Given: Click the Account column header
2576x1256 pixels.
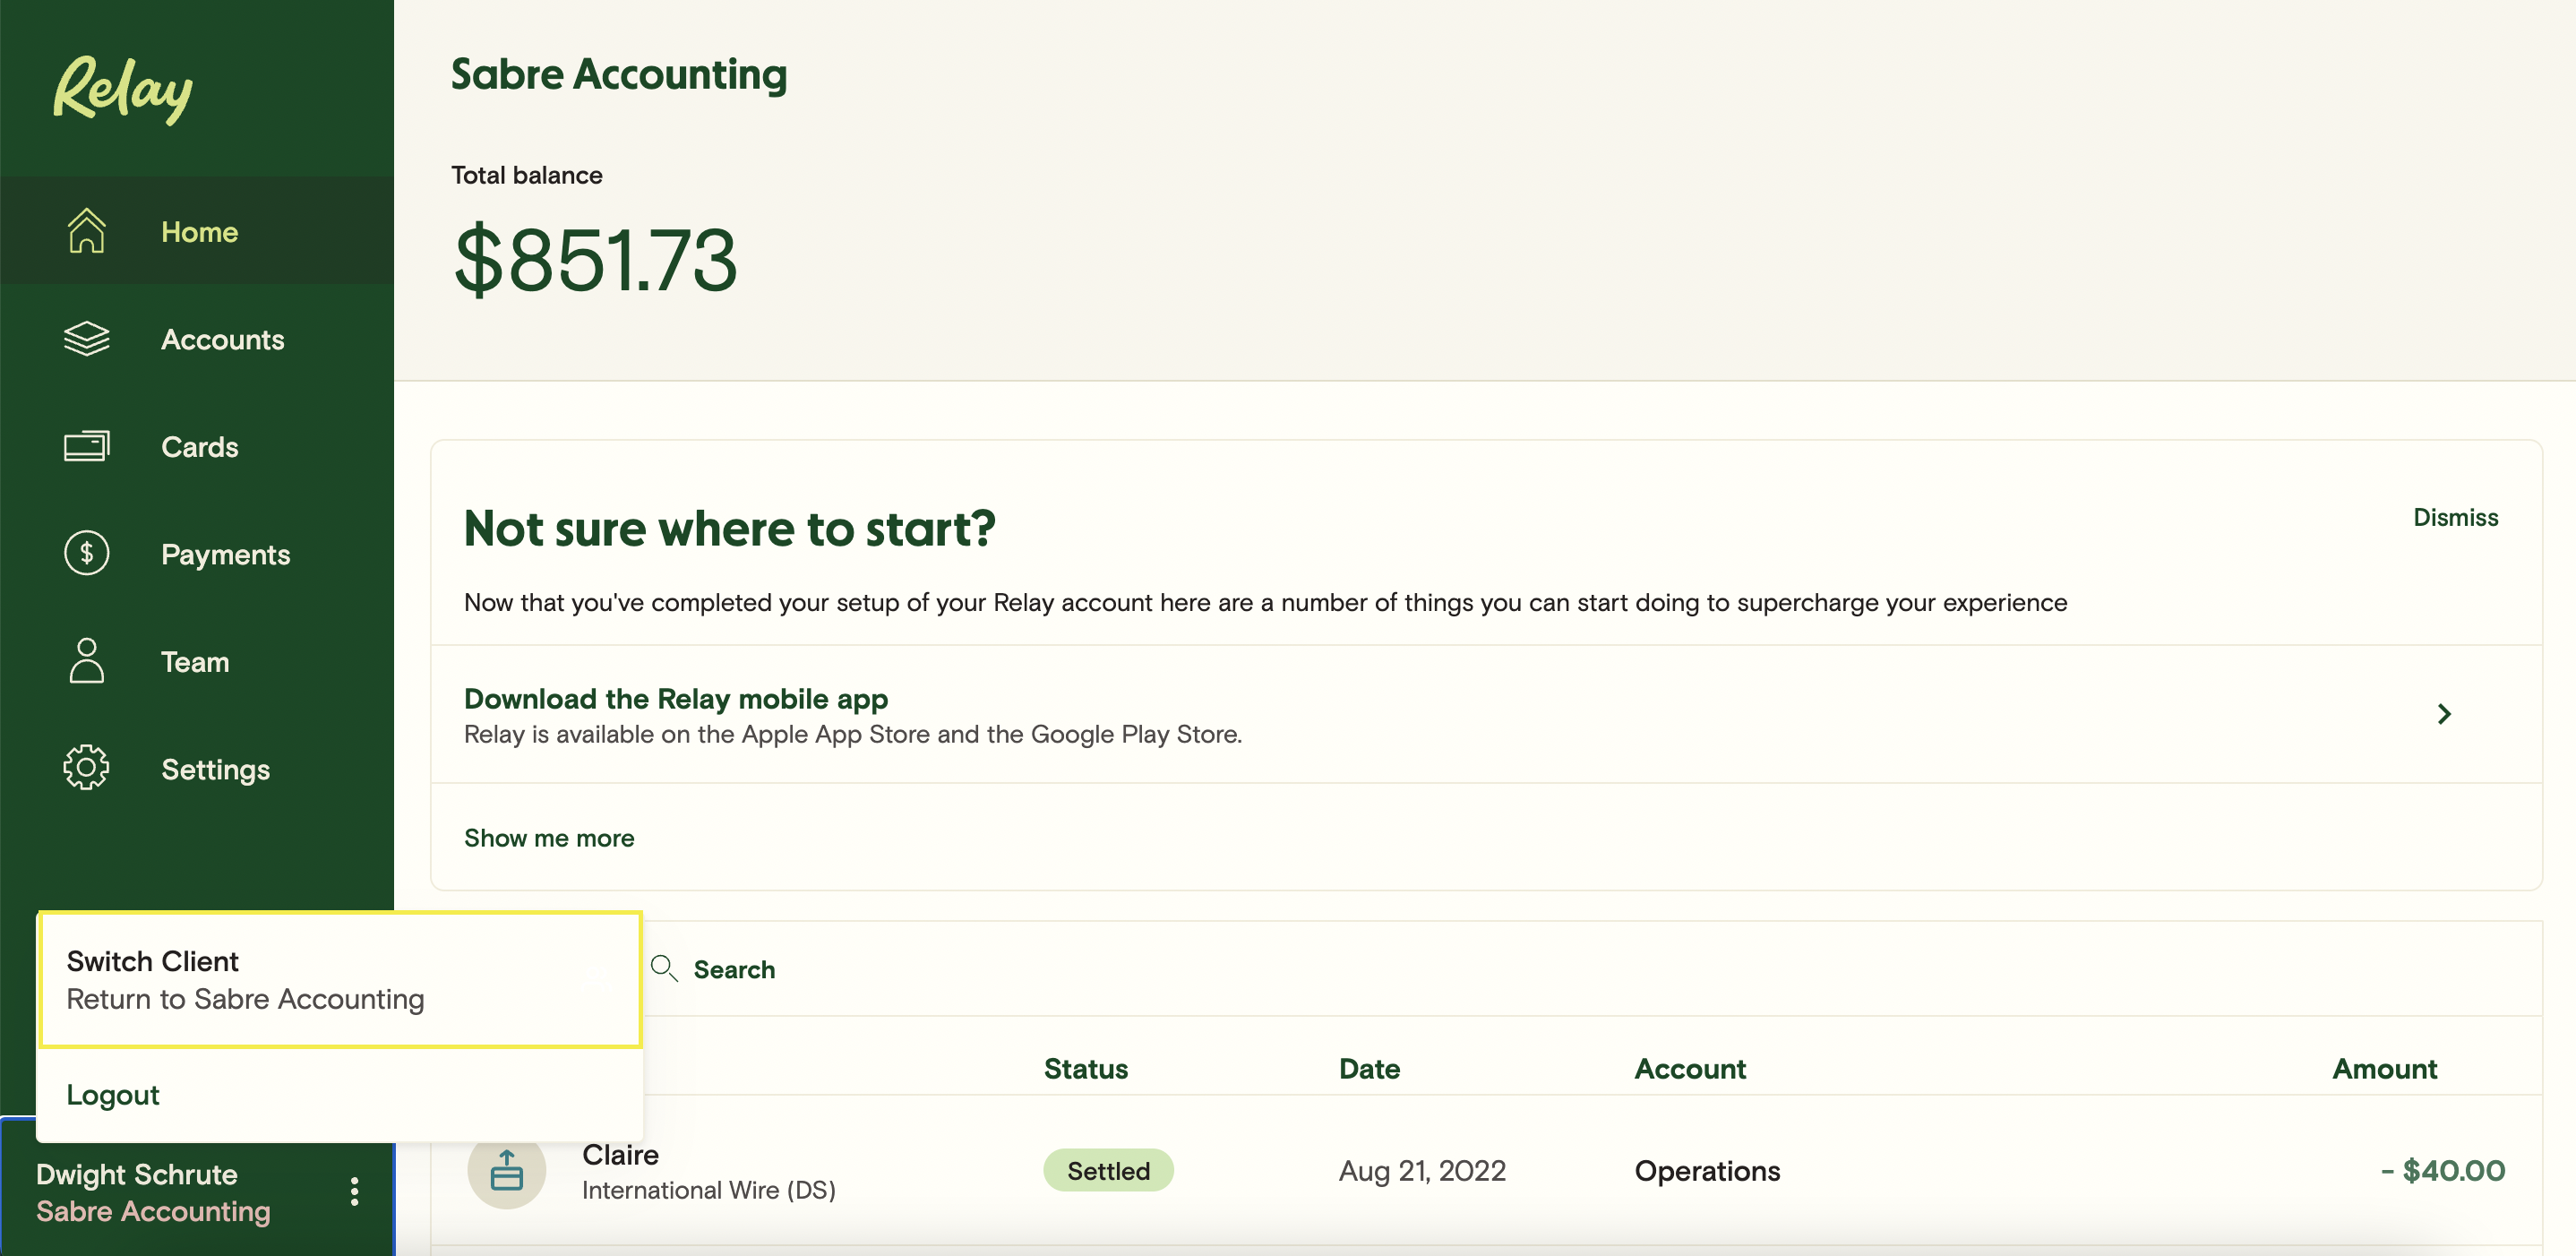Looking at the screenshot, I should (1690, 1068).
